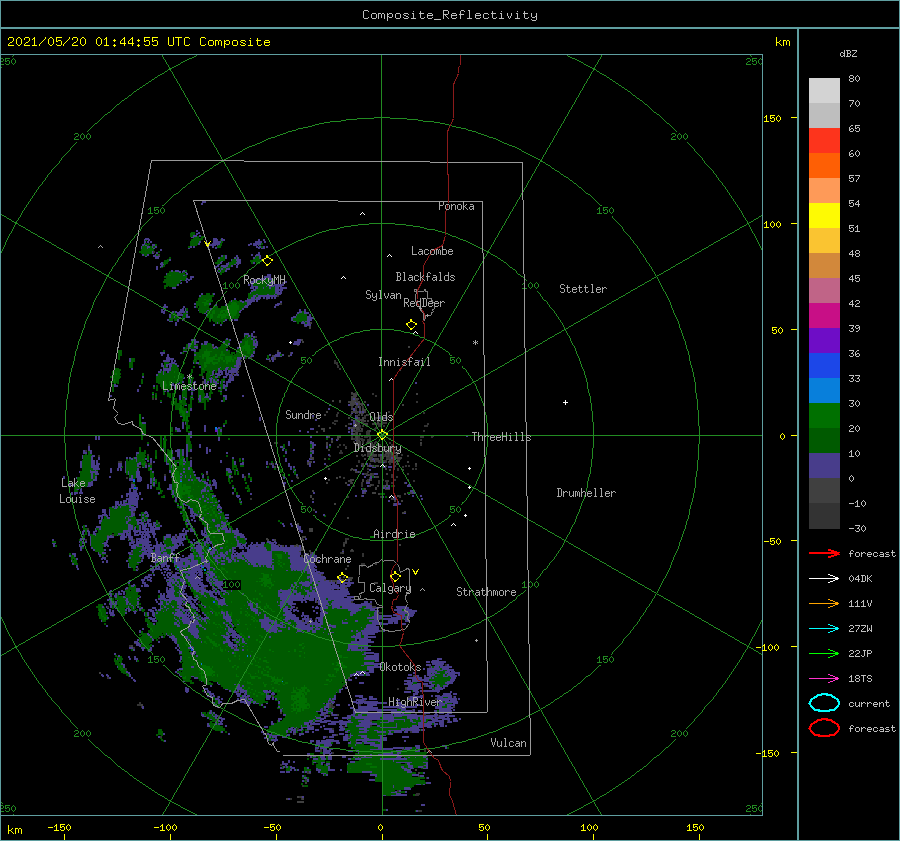Select the cyan 27ZW arrow symbol
The height and width of the screenshot is (841, 900).
click(x=824, y=629)
